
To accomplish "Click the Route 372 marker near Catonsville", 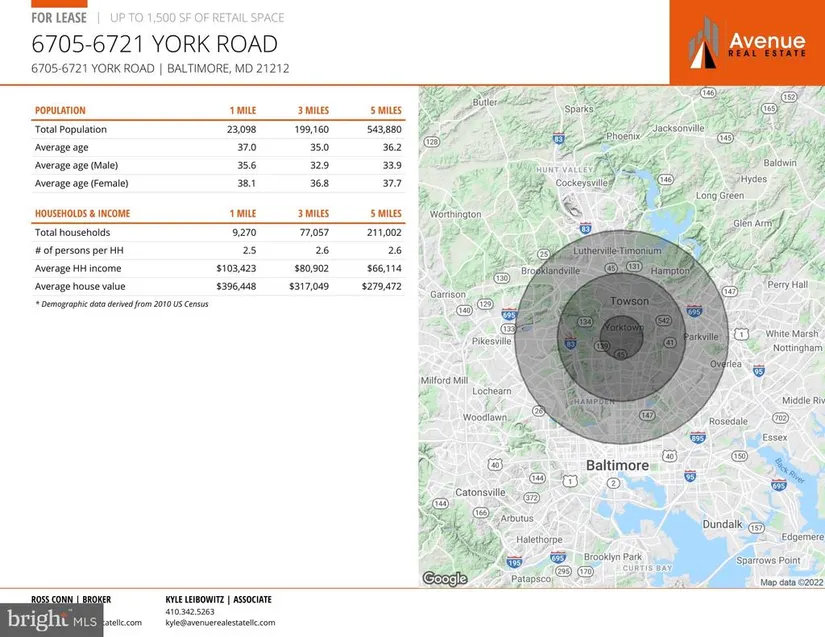I will click(532, 497).
